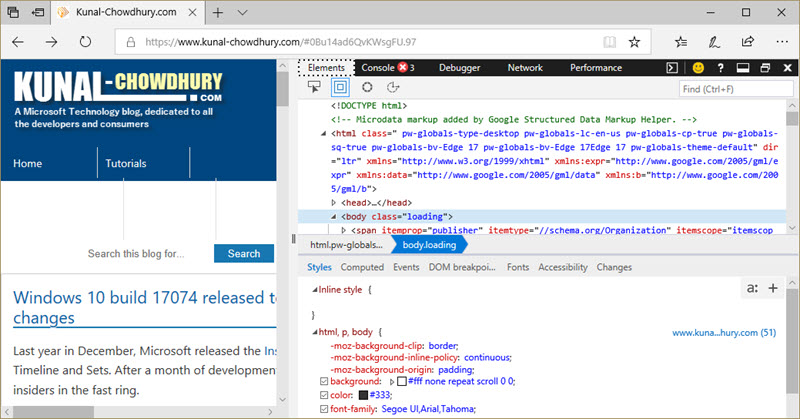Open the www.kuna...hury.com (51) stylesheet link
This screenshot has width=800, height=419.
(x=724, y=333)
